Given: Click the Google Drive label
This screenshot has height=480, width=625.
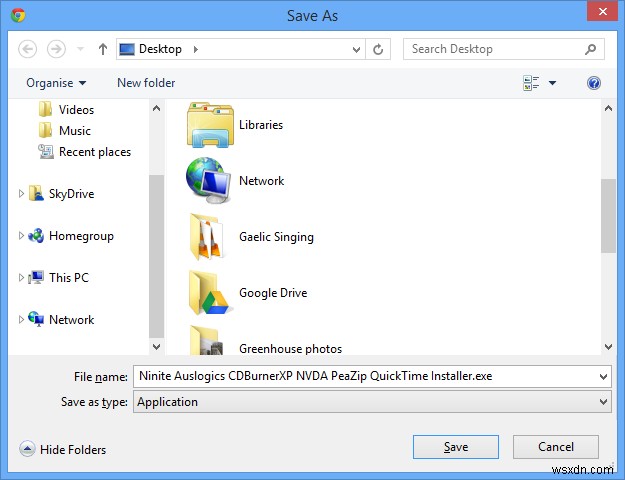Looking at the screenshot, I should click(273, 293).
